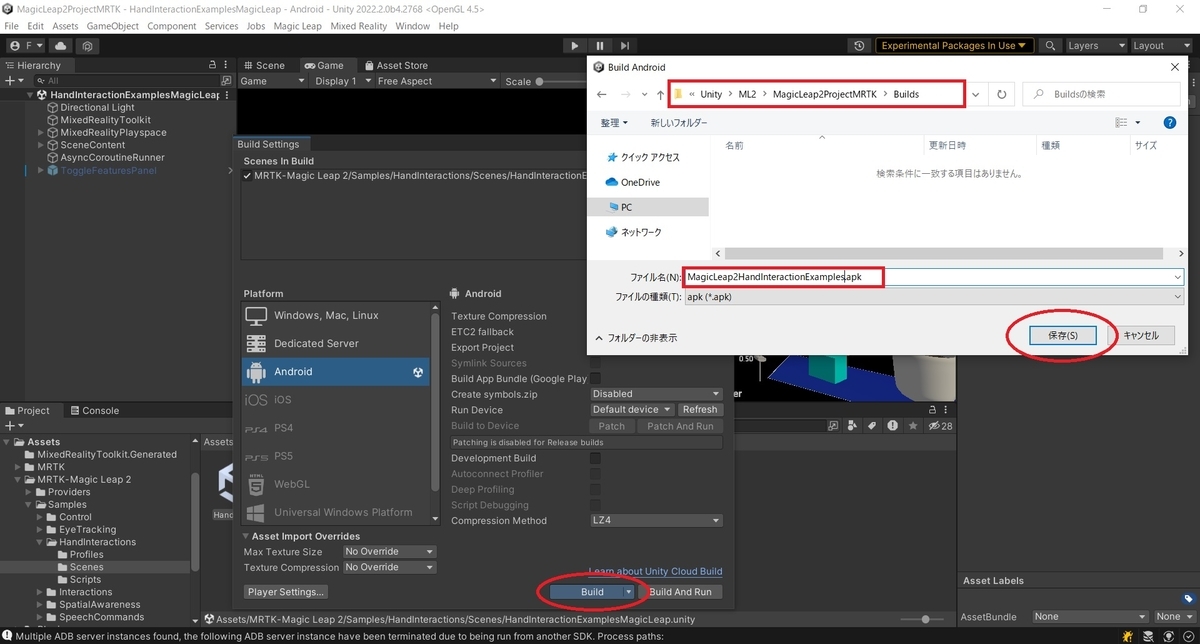1200x644 pixels.
Task: Click the Play button in Unity toolbar
Action: [x=574, y=45]
